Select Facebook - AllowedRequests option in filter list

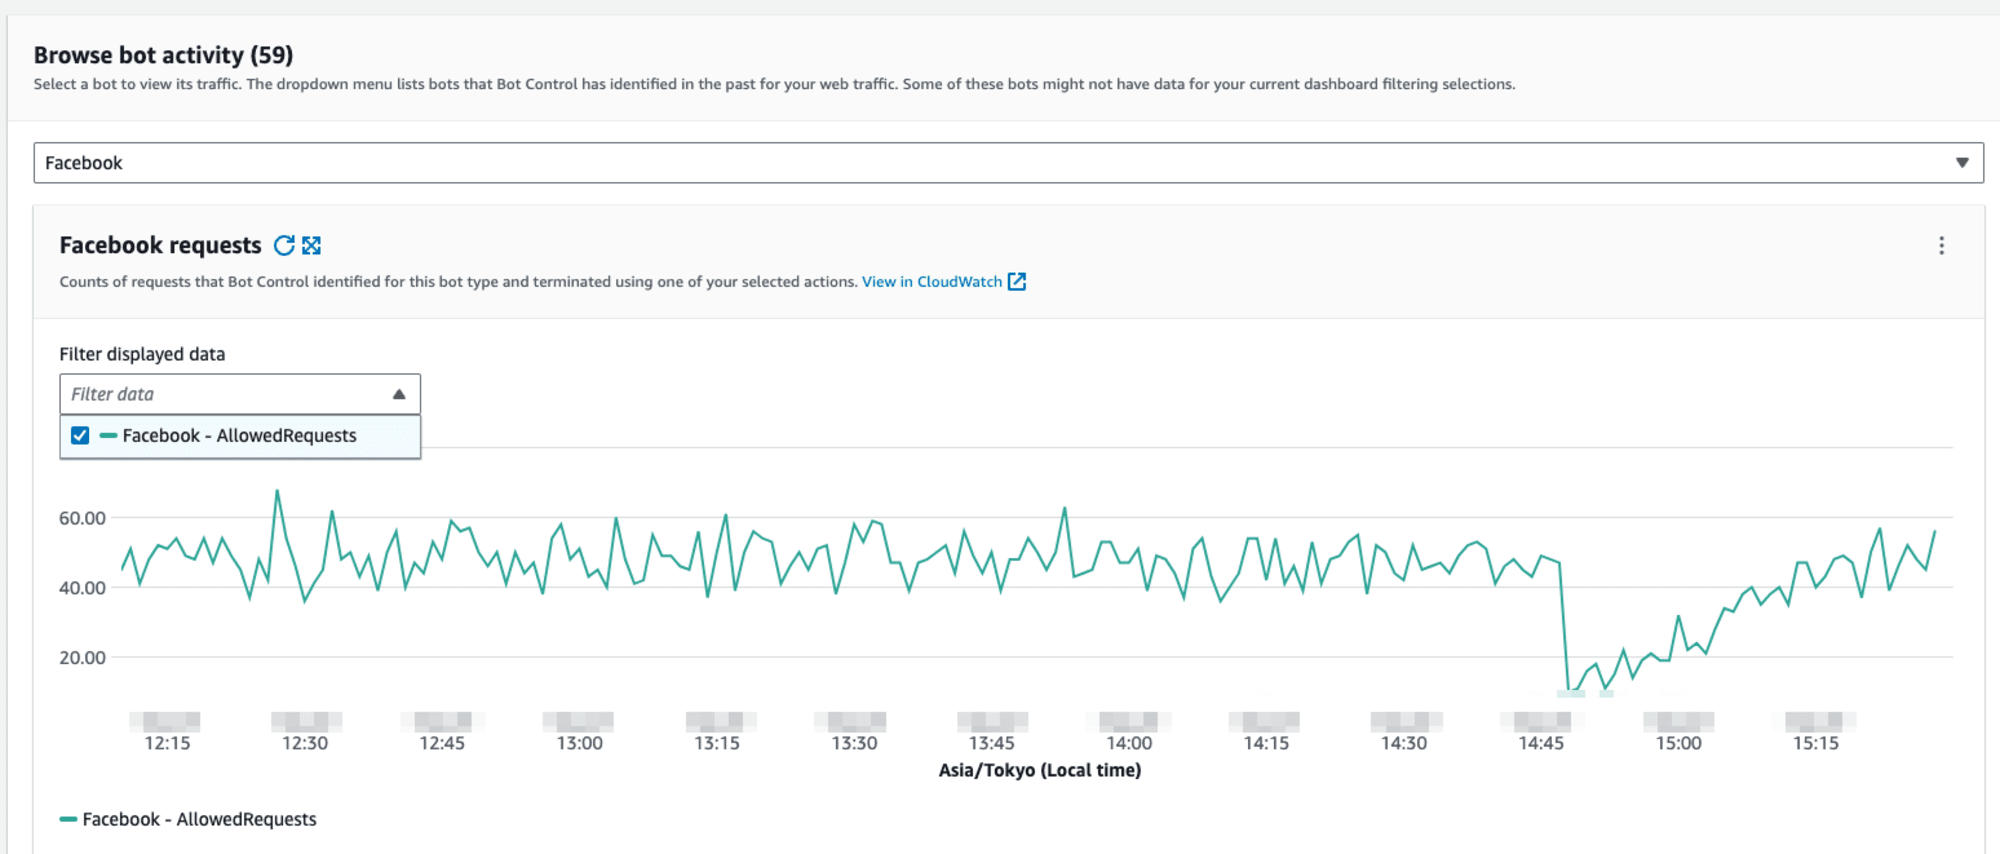[x=240, y=436]
